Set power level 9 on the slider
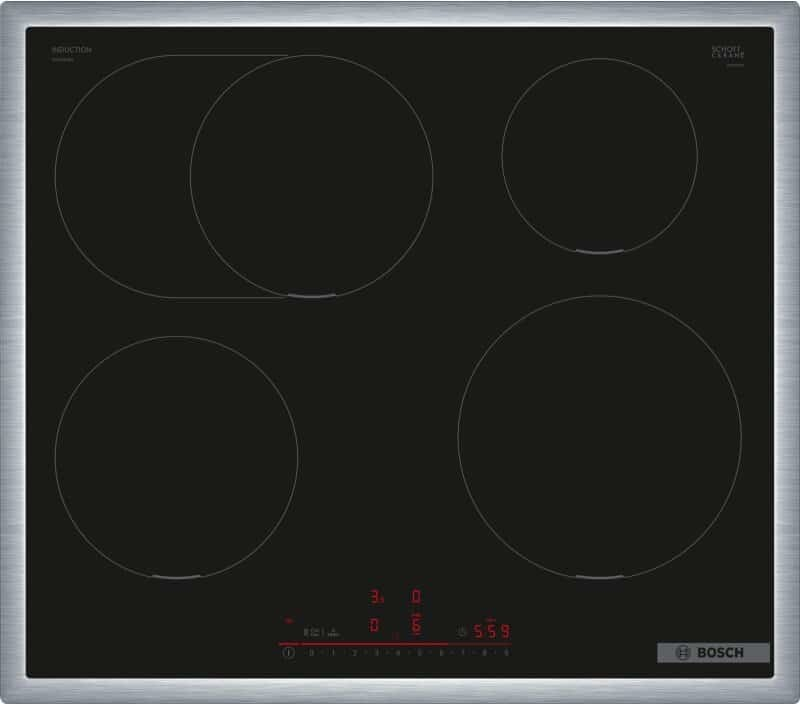Screen dimensions: 800x704 point(507,653)
